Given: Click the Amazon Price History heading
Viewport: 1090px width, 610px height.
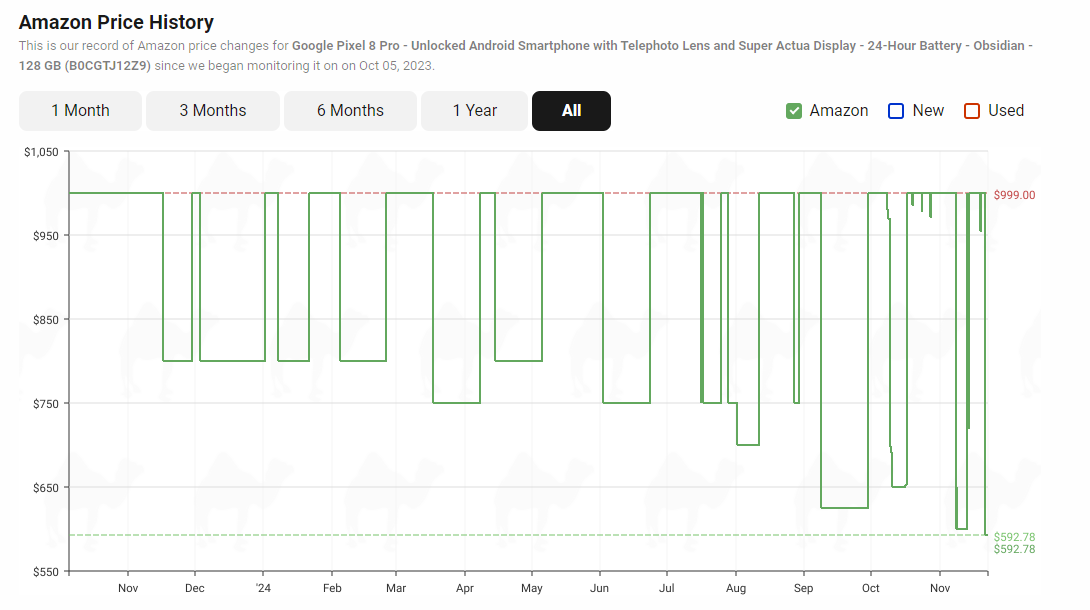Looking at the screenshot, I should click(116, 22).
